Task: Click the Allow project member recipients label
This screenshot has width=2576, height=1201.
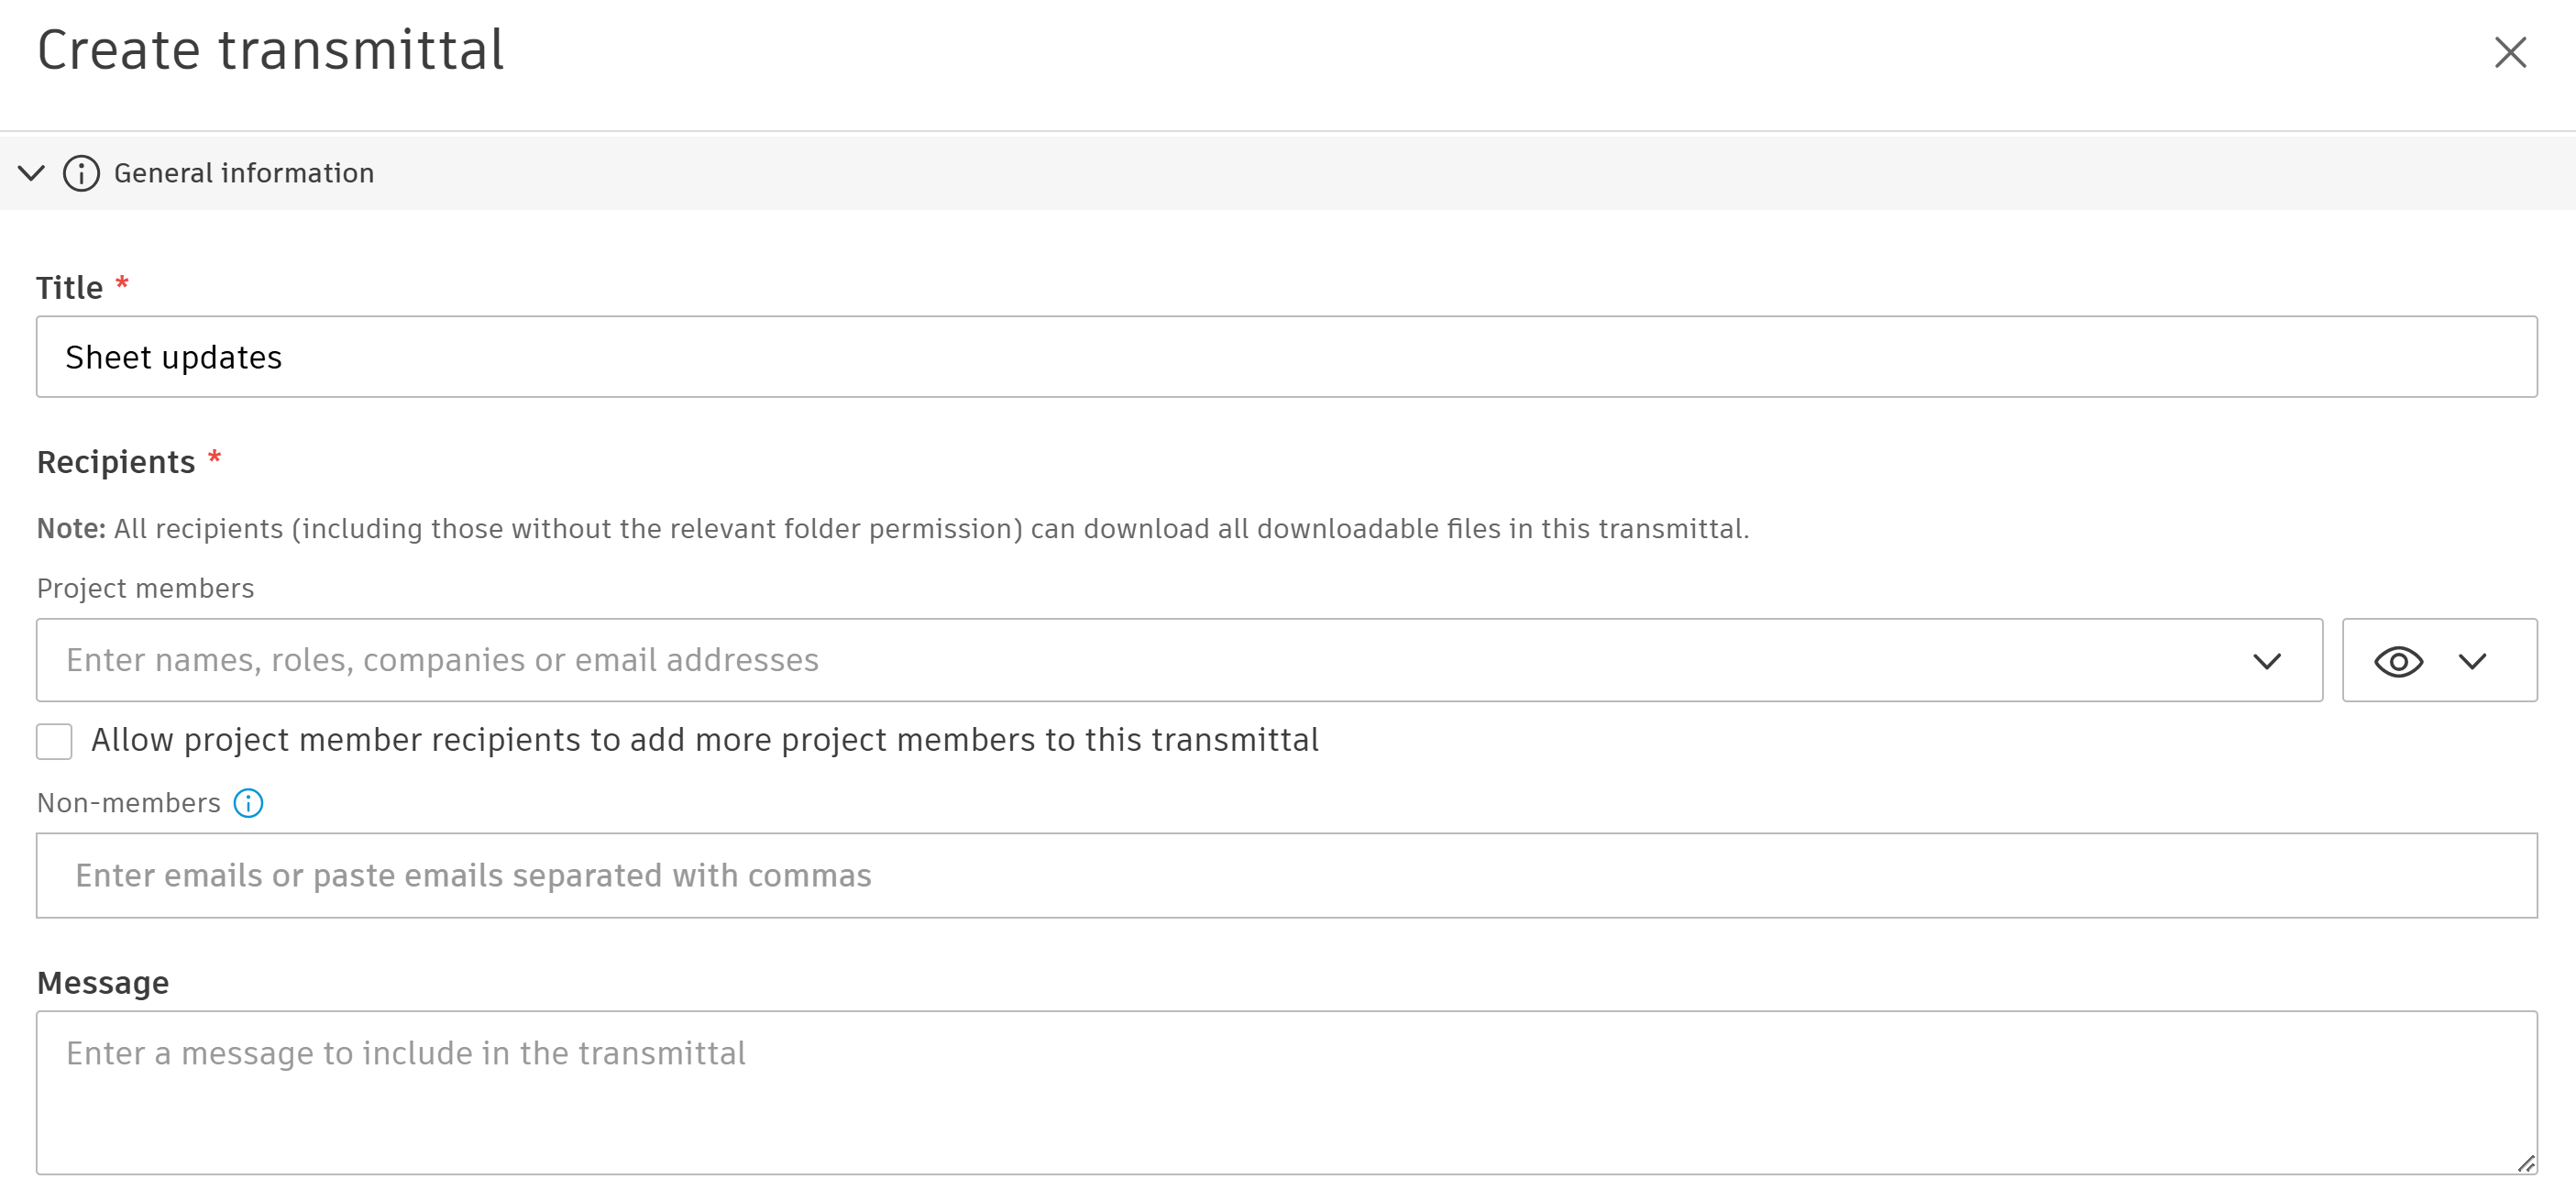Action: [704, 740]
